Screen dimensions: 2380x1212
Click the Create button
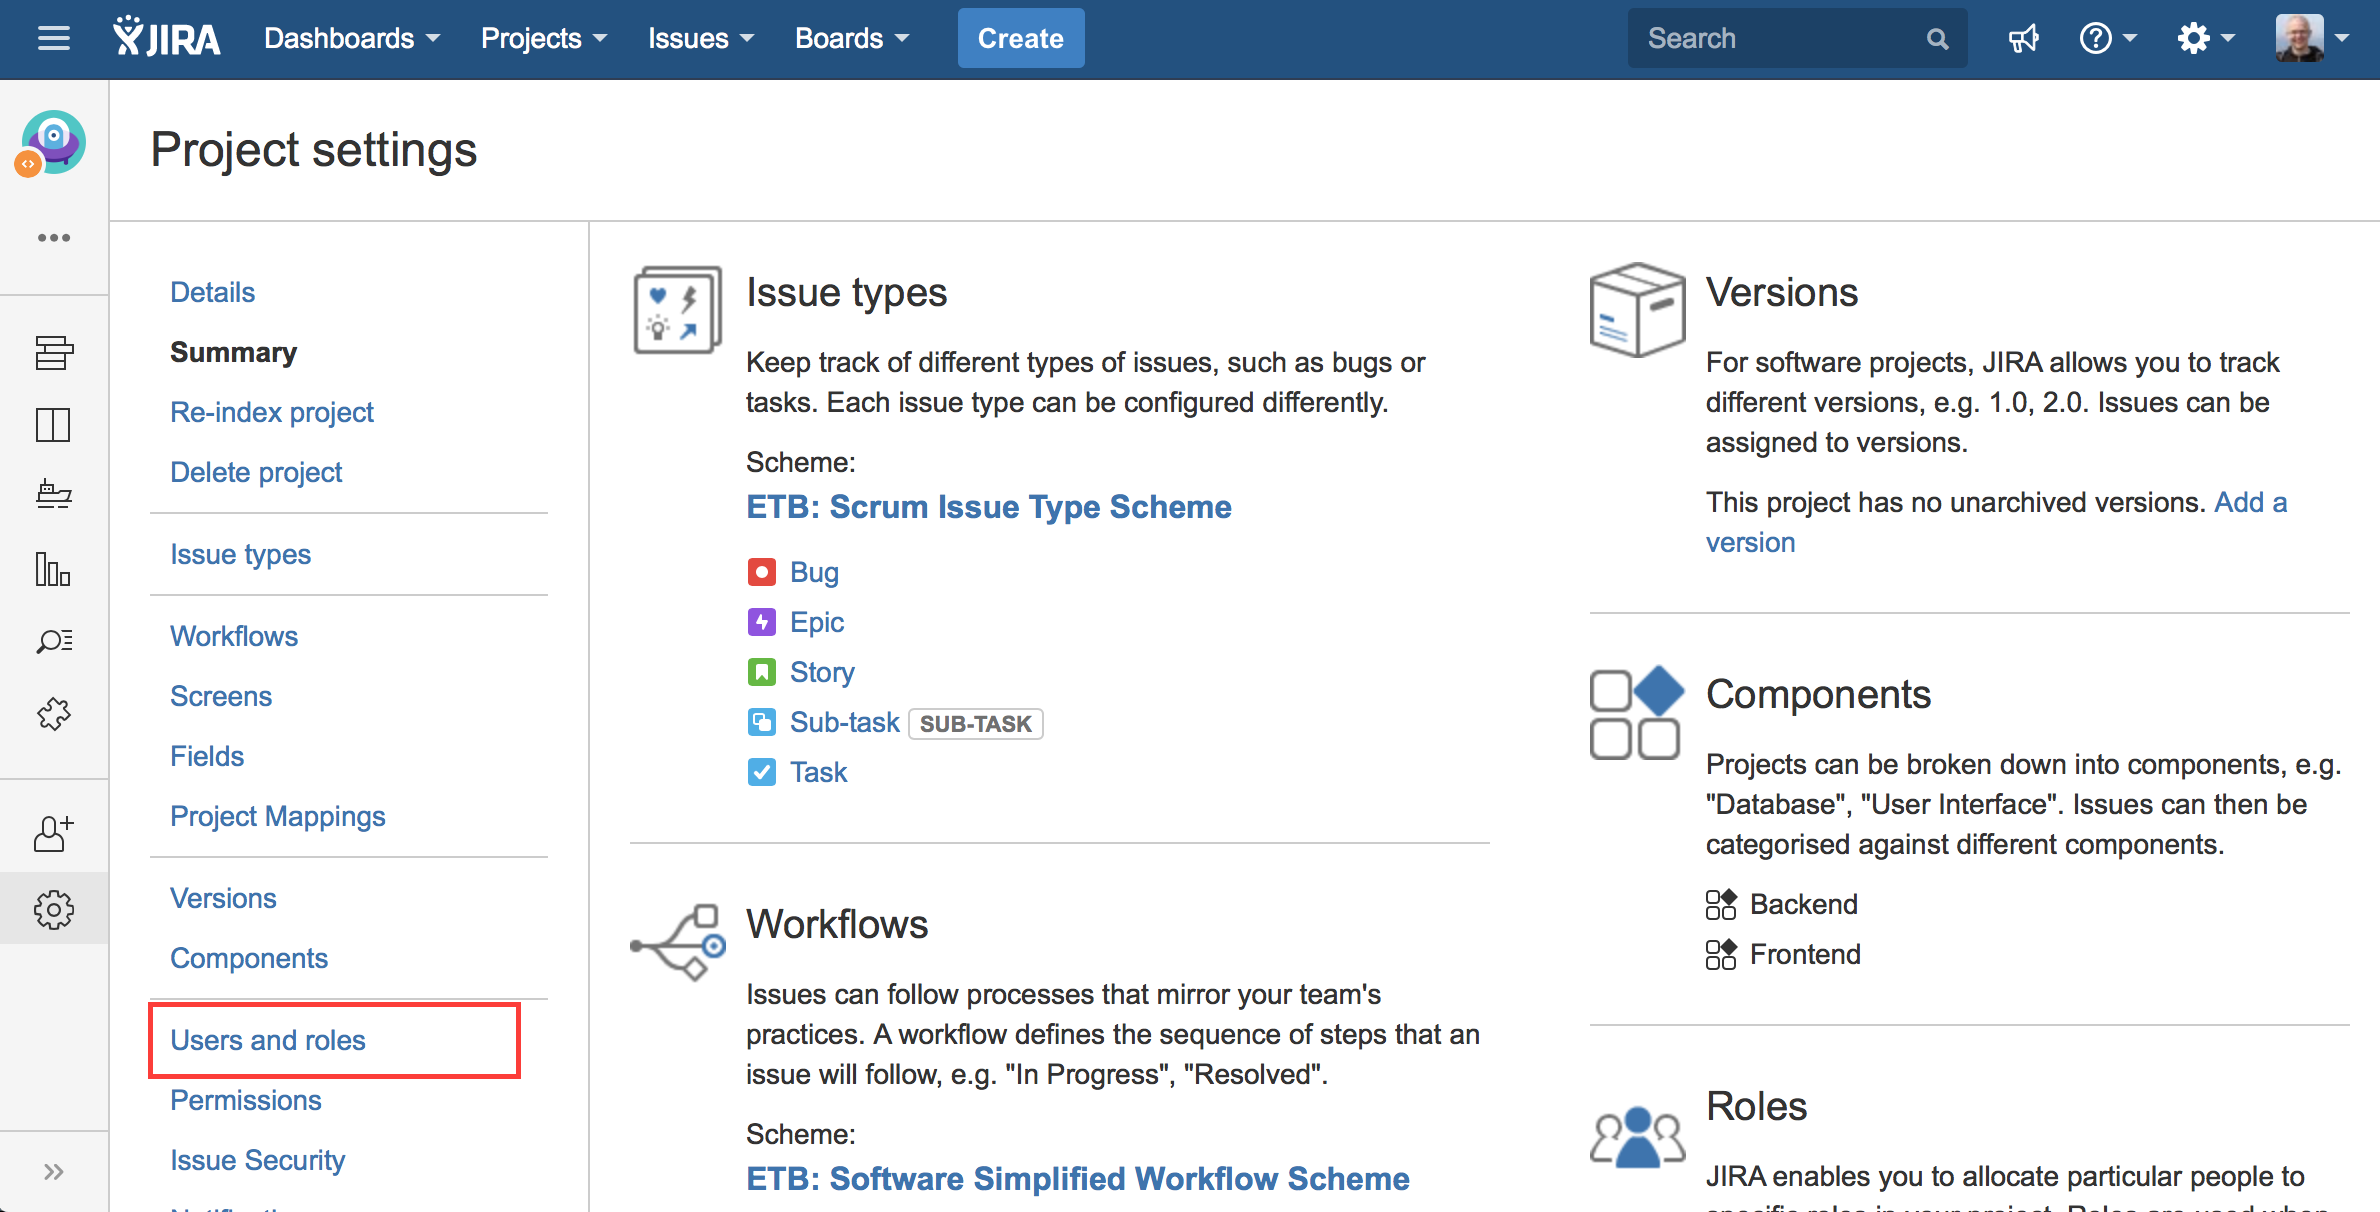point(1021,38)
